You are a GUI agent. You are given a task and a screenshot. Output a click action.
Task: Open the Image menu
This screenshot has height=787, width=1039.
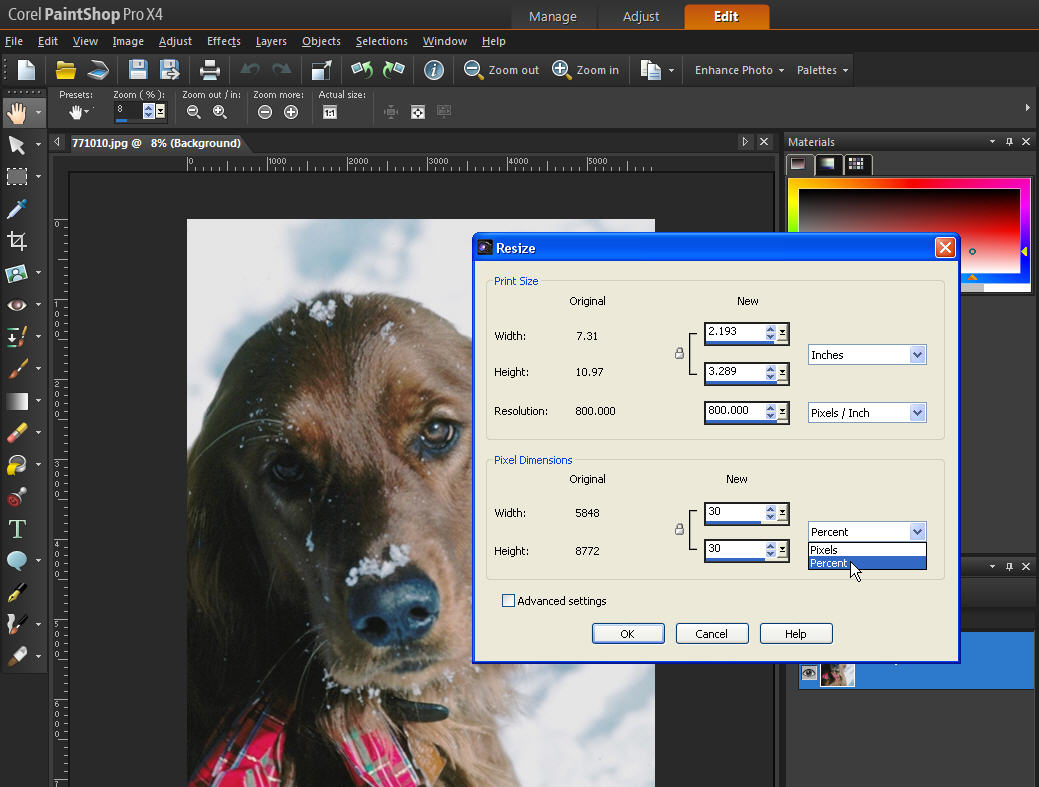click(x=128, y=41)
